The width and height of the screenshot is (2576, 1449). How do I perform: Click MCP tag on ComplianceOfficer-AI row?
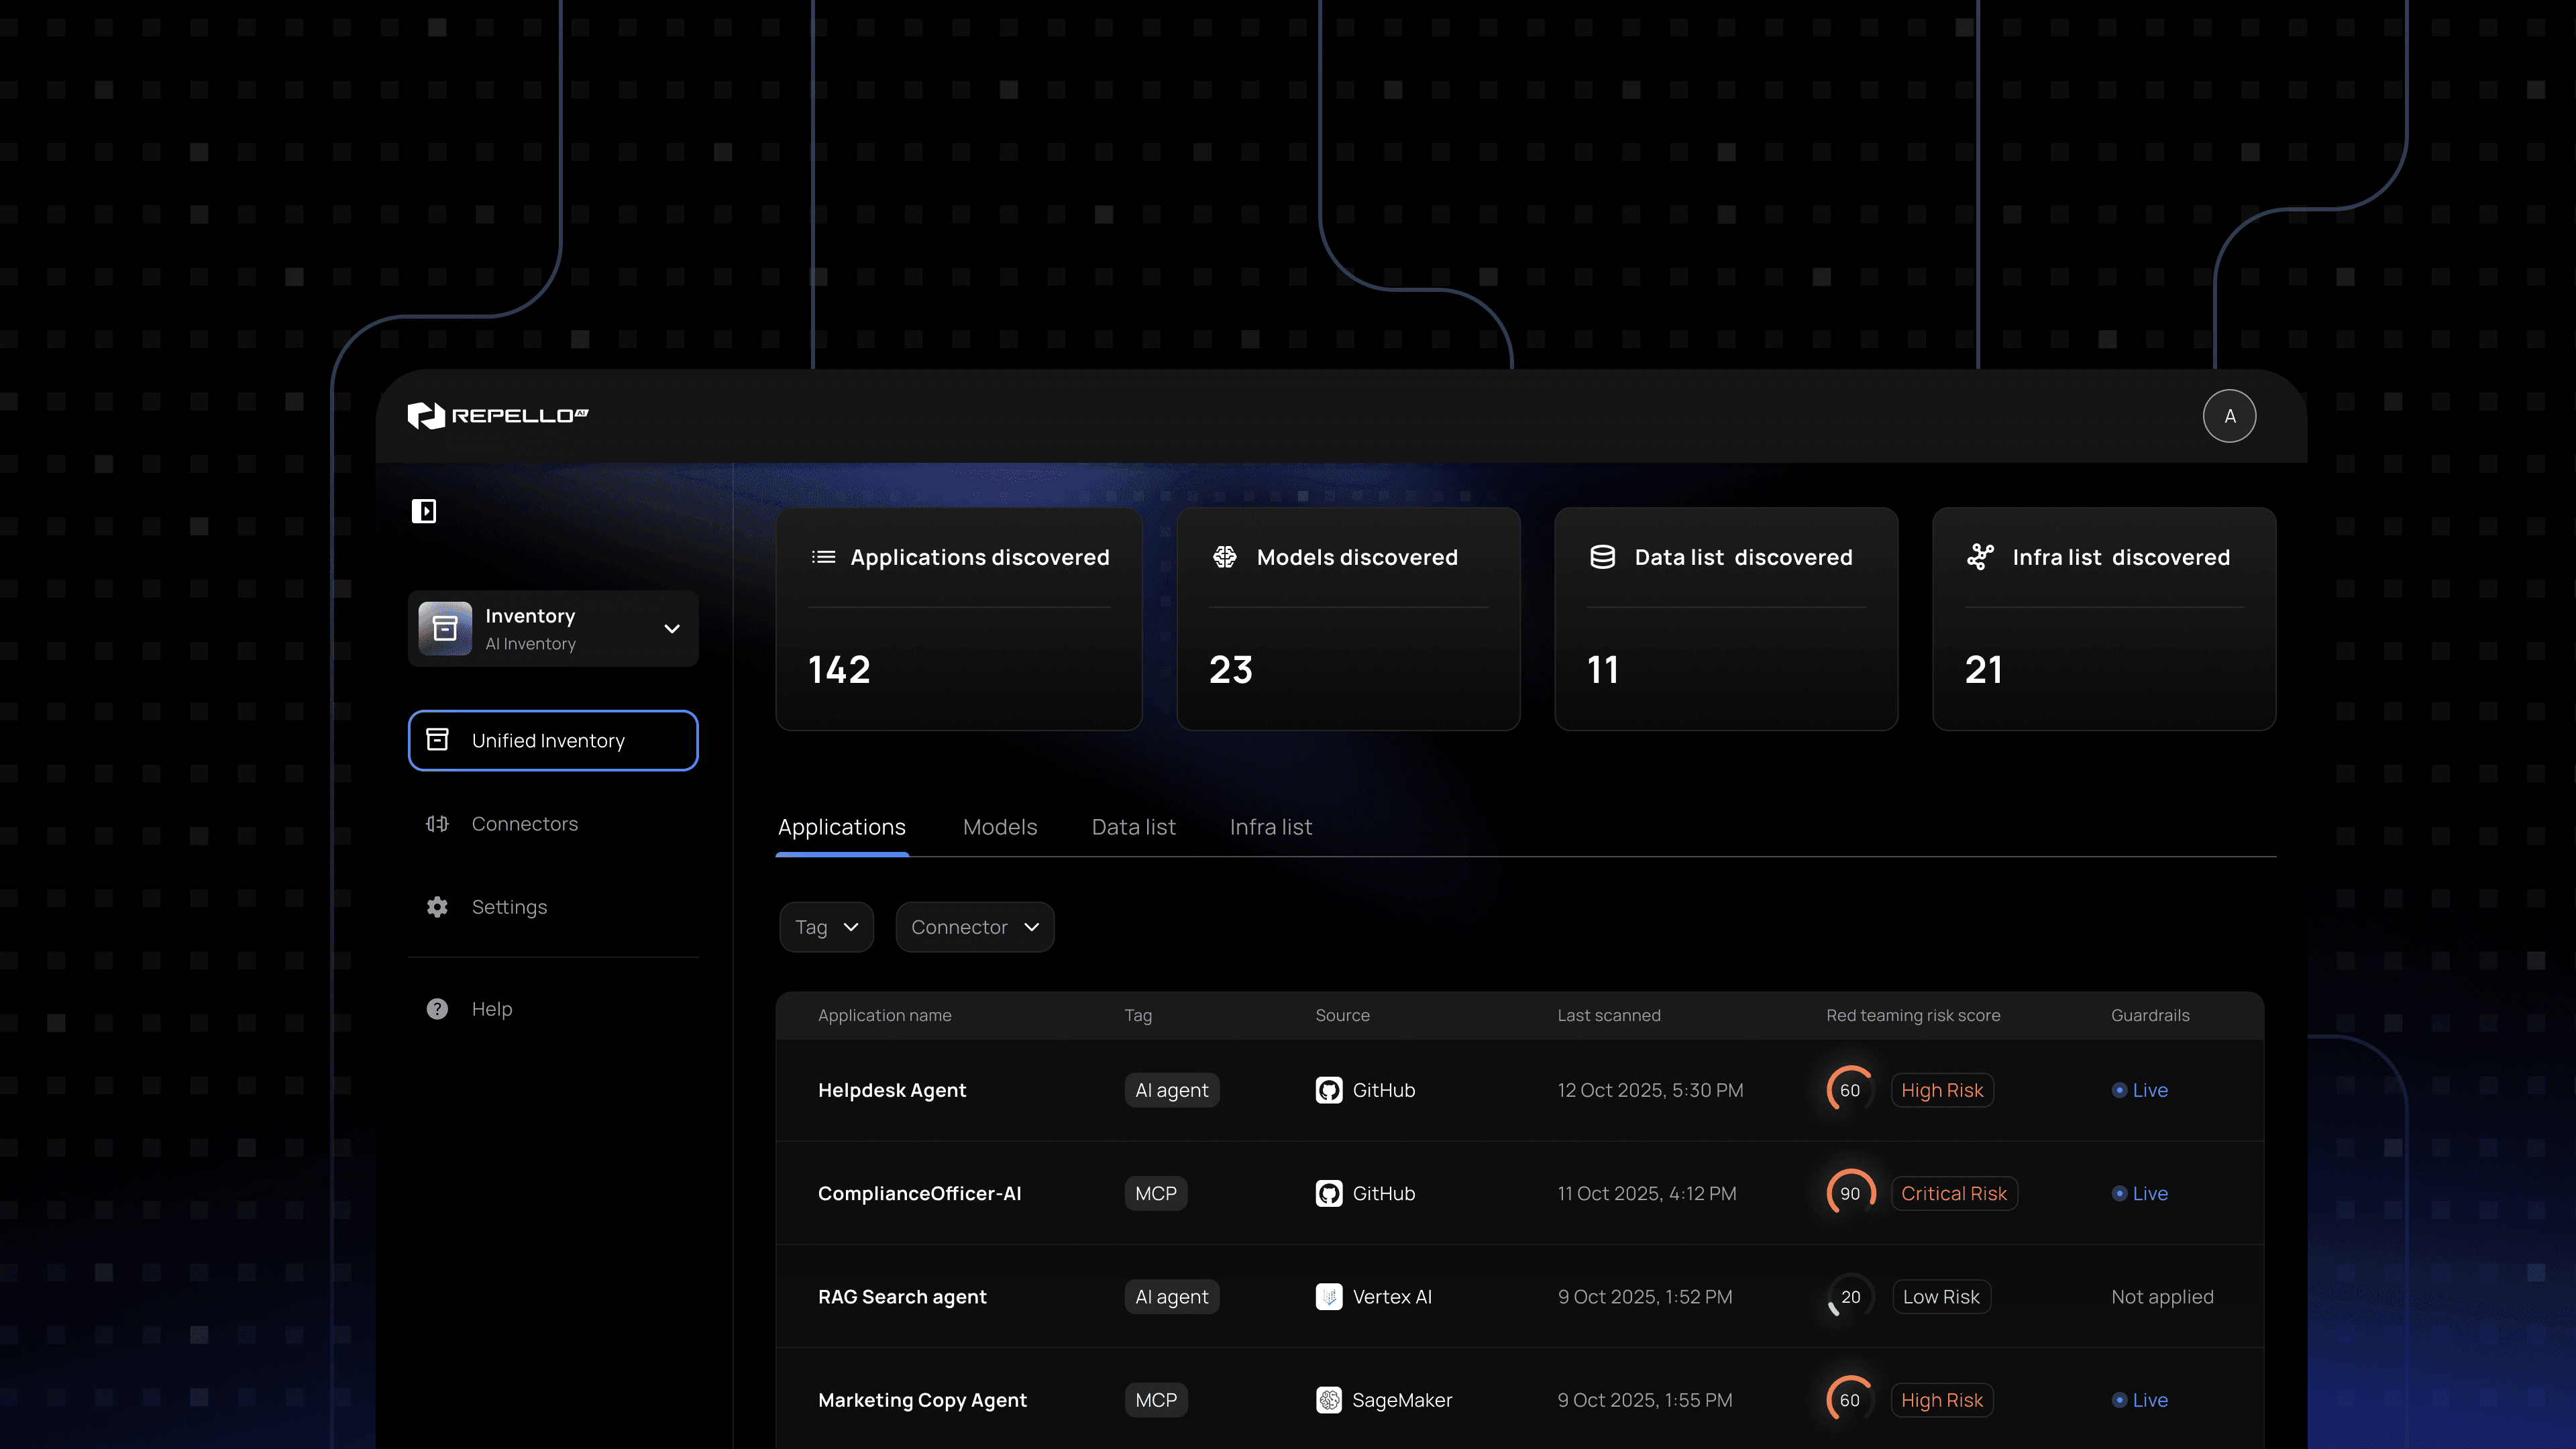pos(1156,1194)
